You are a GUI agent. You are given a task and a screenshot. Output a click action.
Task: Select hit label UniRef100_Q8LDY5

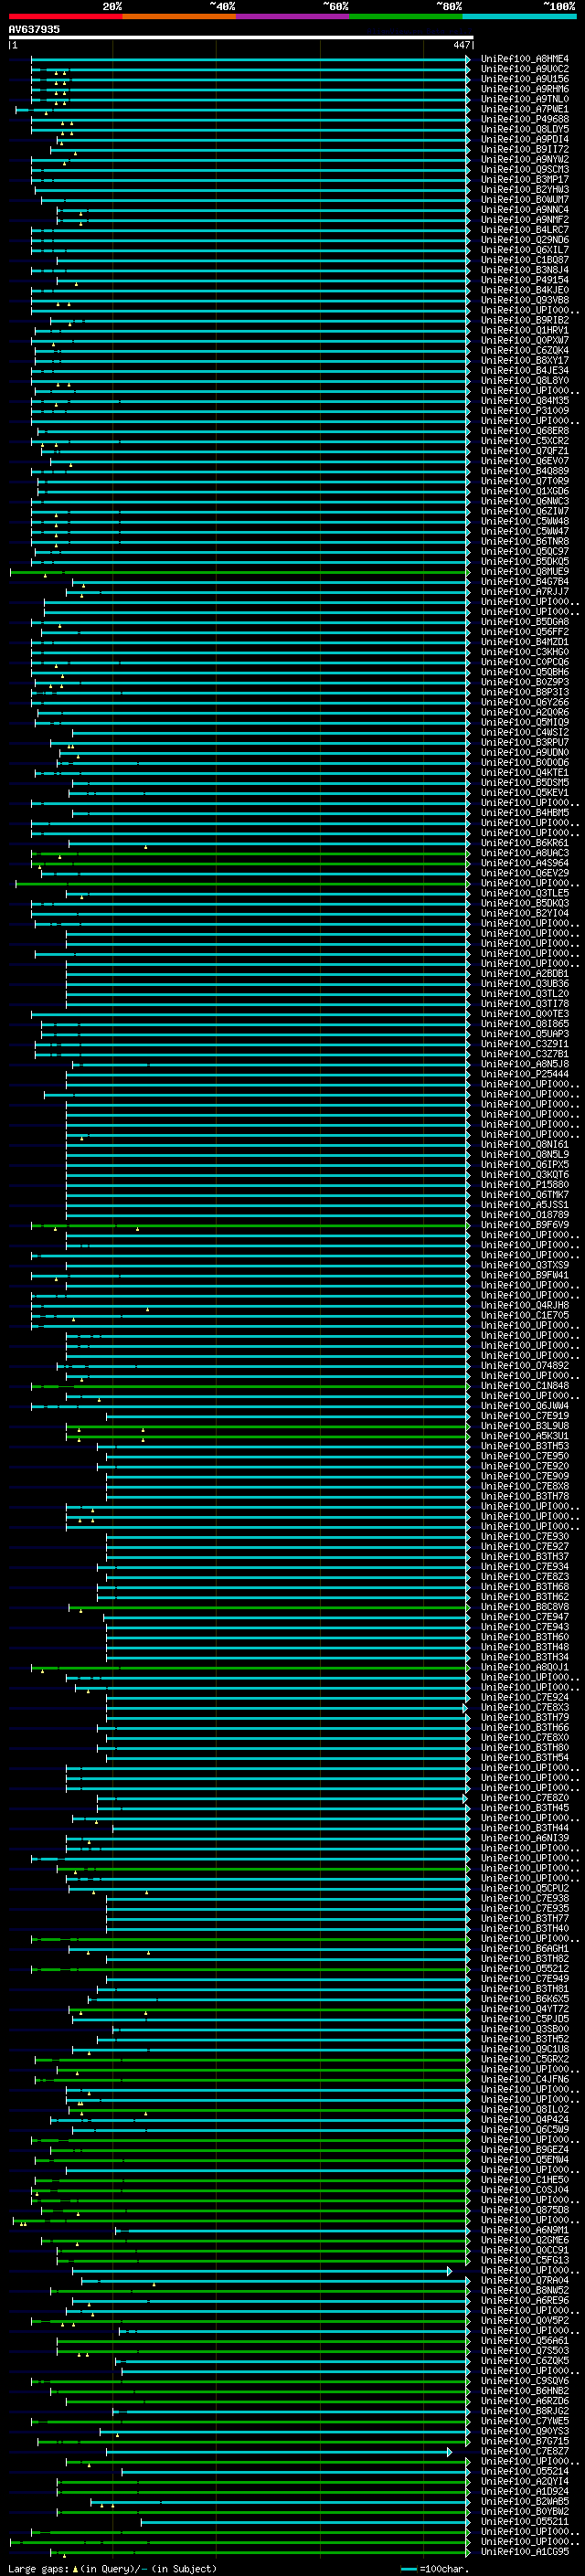pyautogui.click(x=525, y=129)
